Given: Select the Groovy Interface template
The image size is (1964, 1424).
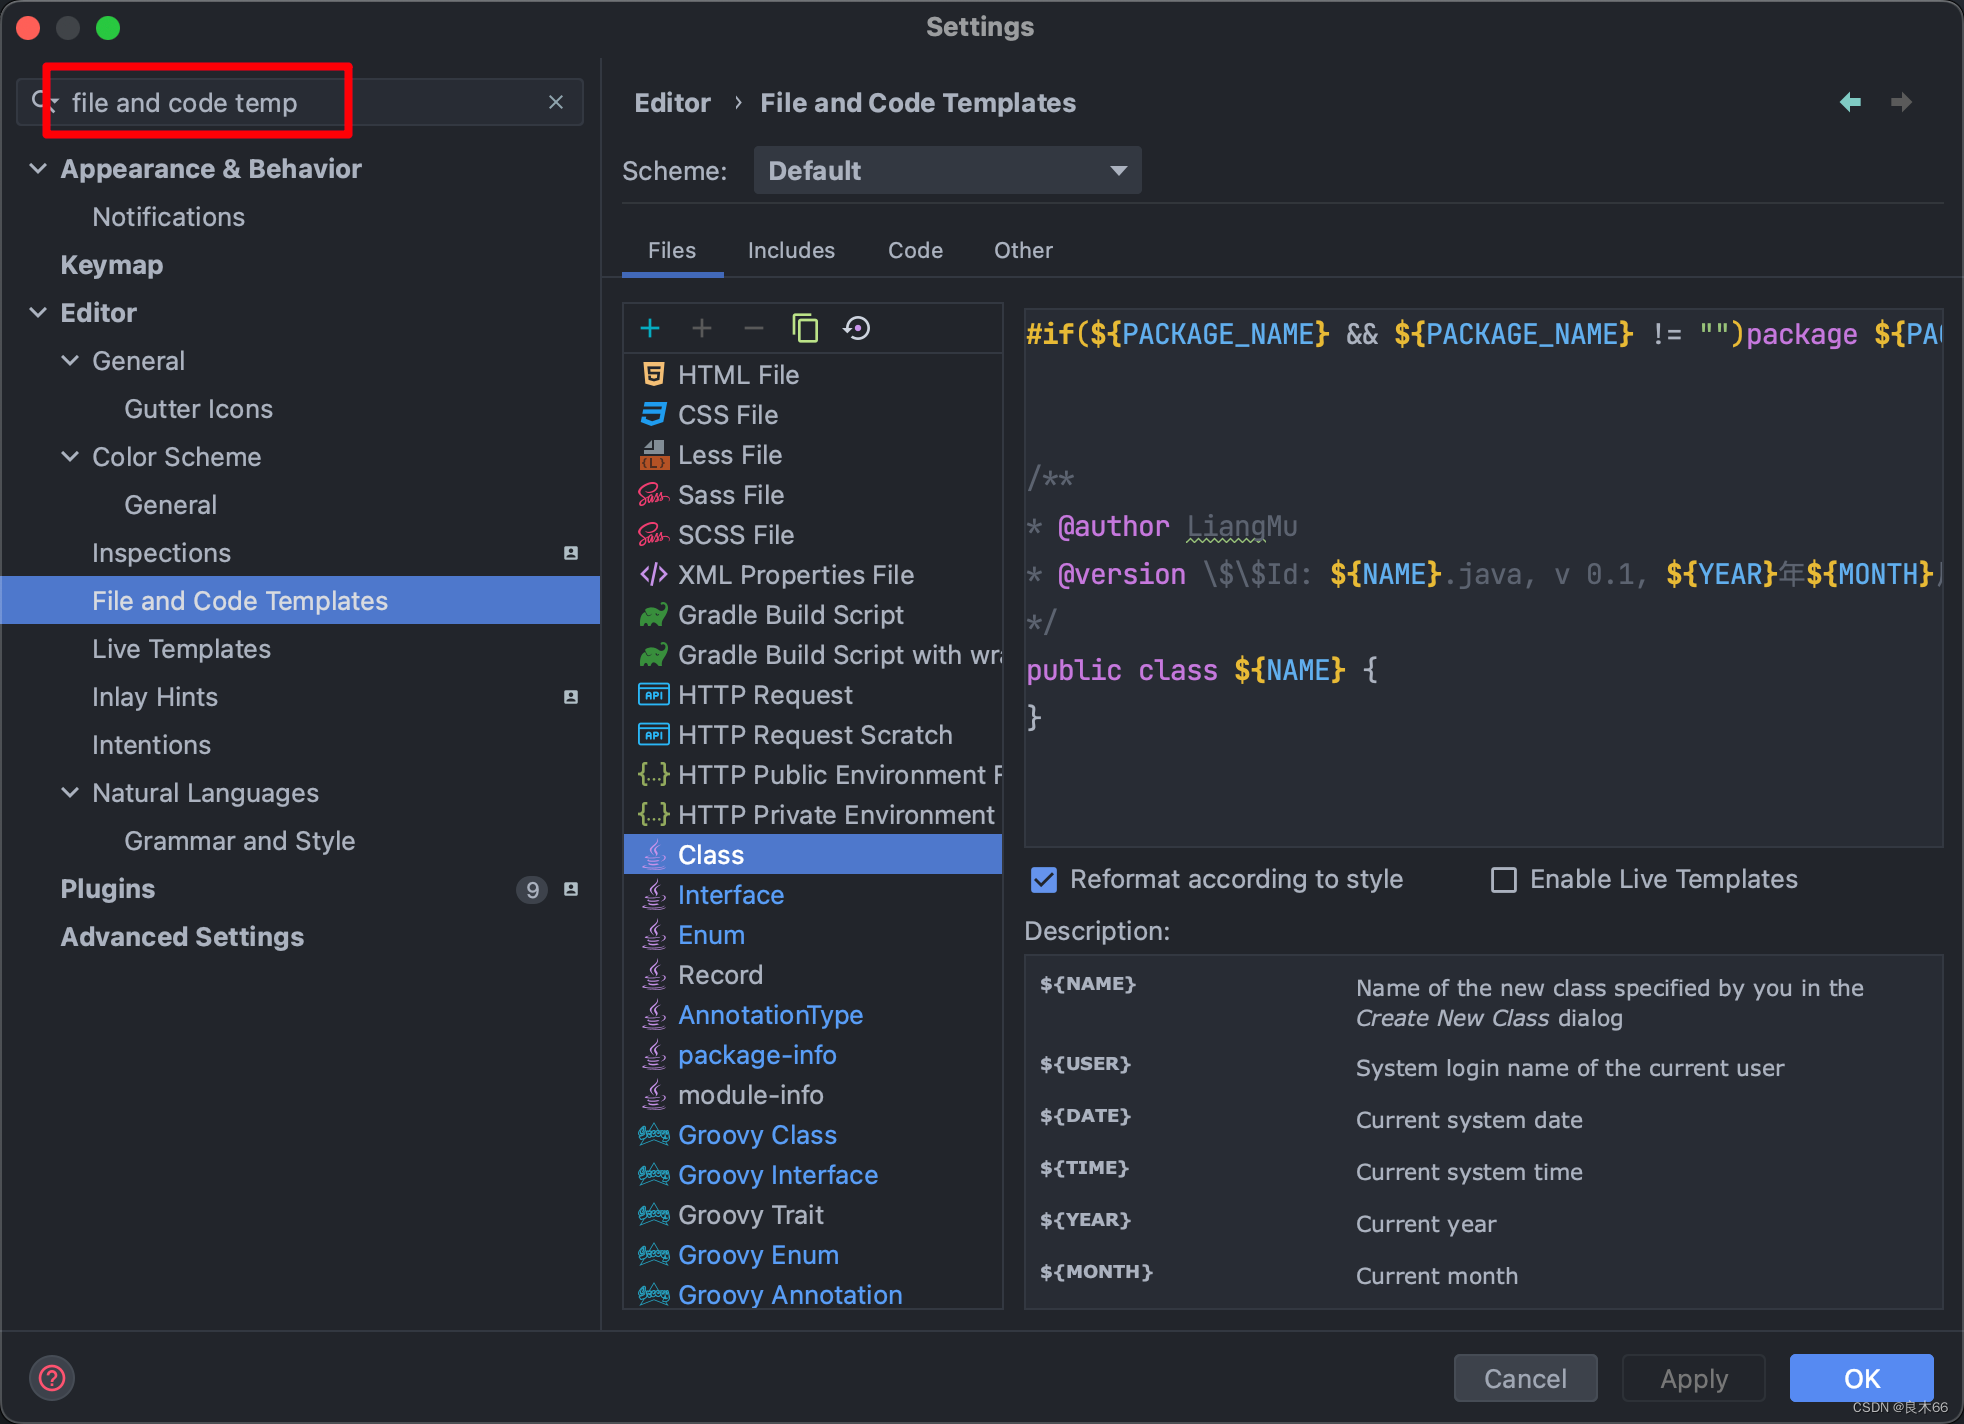Looking at the screenshot, I should pyautogui.click(x=812, y=1175).
